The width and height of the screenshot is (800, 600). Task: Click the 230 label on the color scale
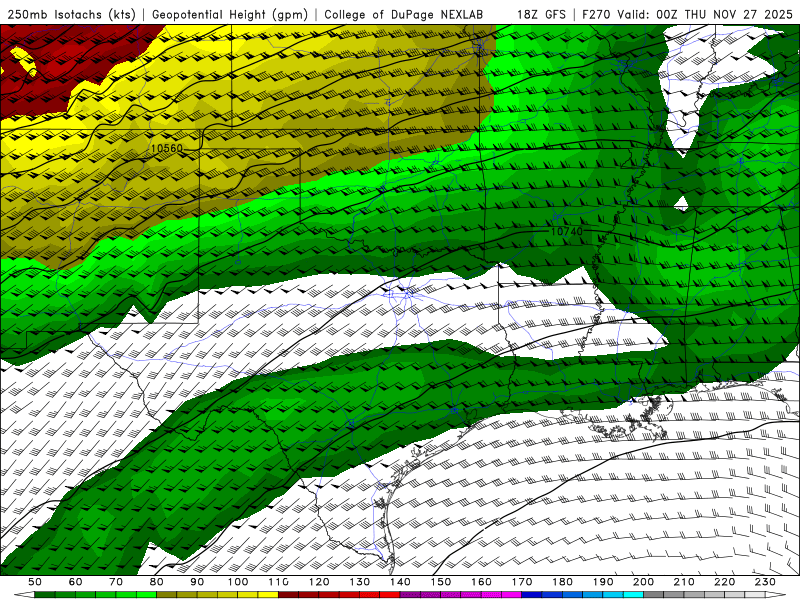(x=765, y=582)
